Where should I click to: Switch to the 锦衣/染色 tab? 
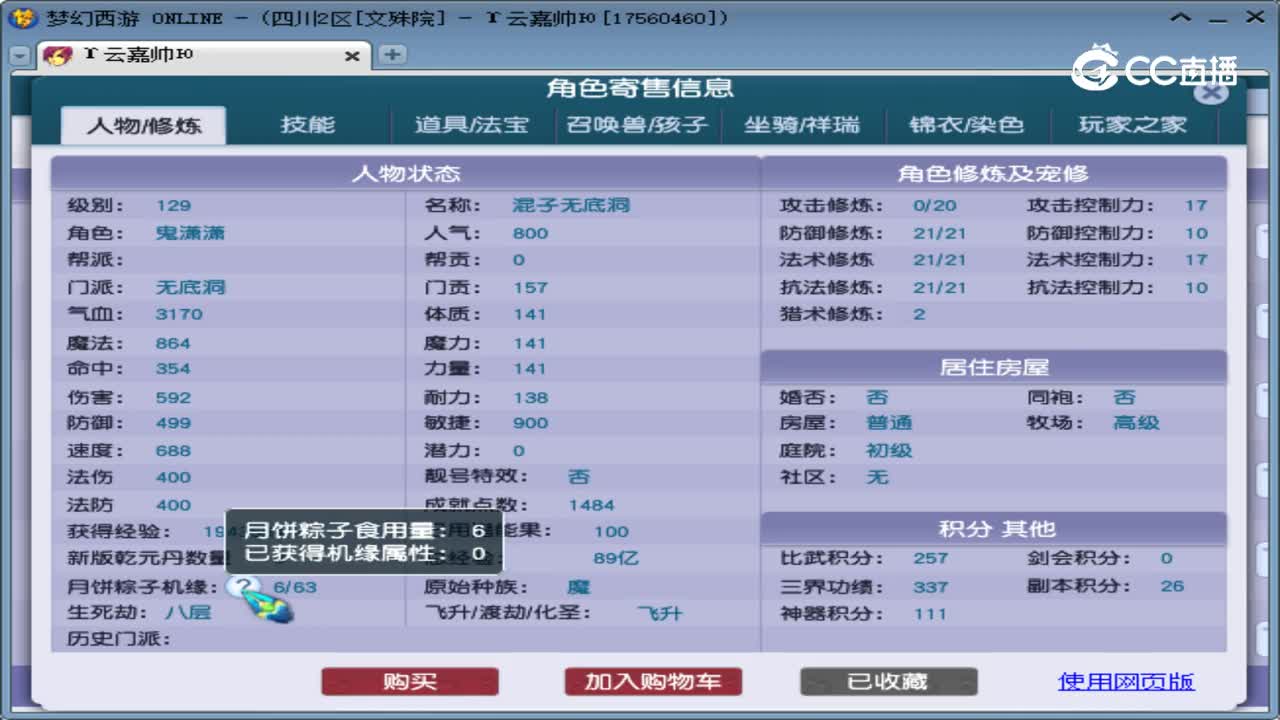click(x=966, y=125)
